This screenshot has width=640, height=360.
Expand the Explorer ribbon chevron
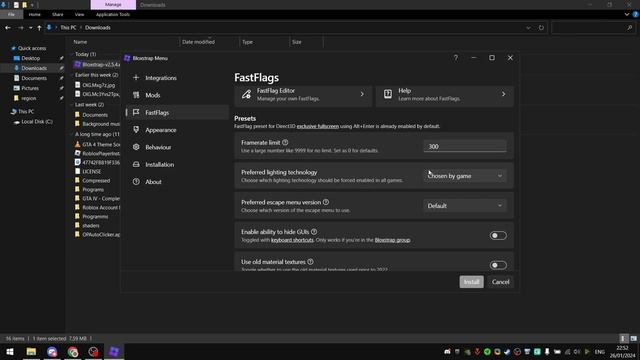pos(627,14)
